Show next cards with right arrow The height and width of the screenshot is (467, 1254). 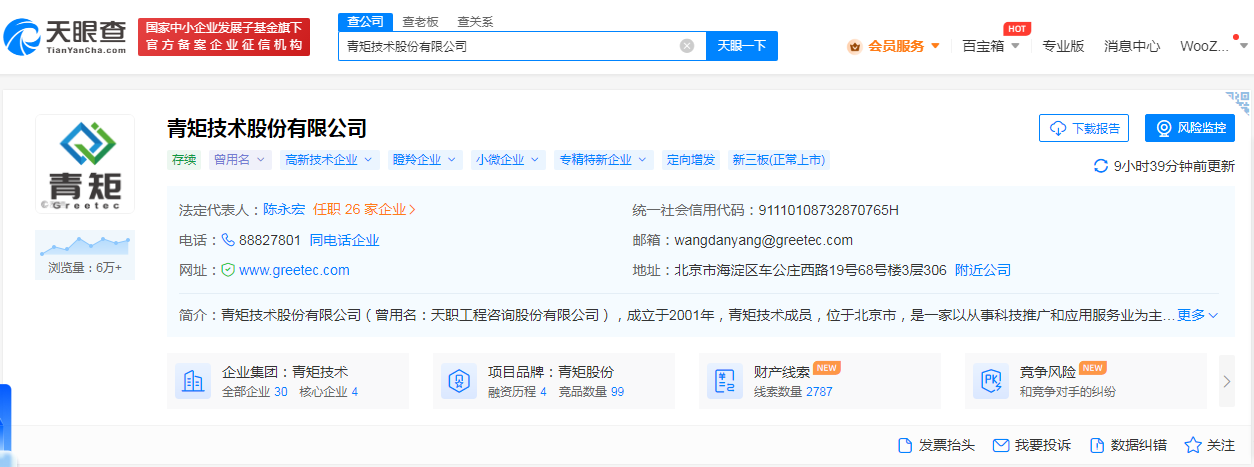click(1228, 381)
